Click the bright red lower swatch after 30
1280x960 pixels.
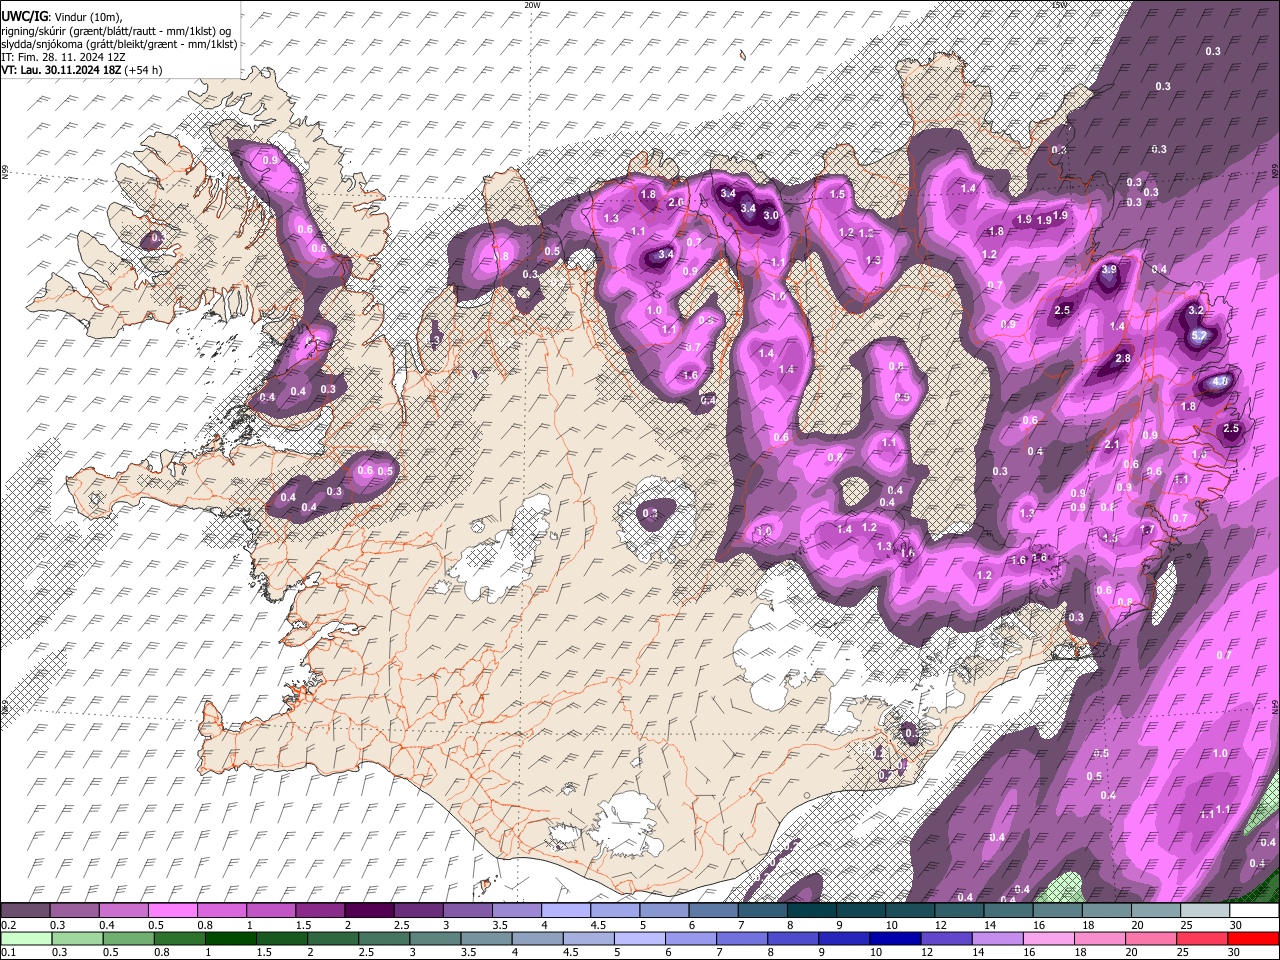tap(1254, 938)
